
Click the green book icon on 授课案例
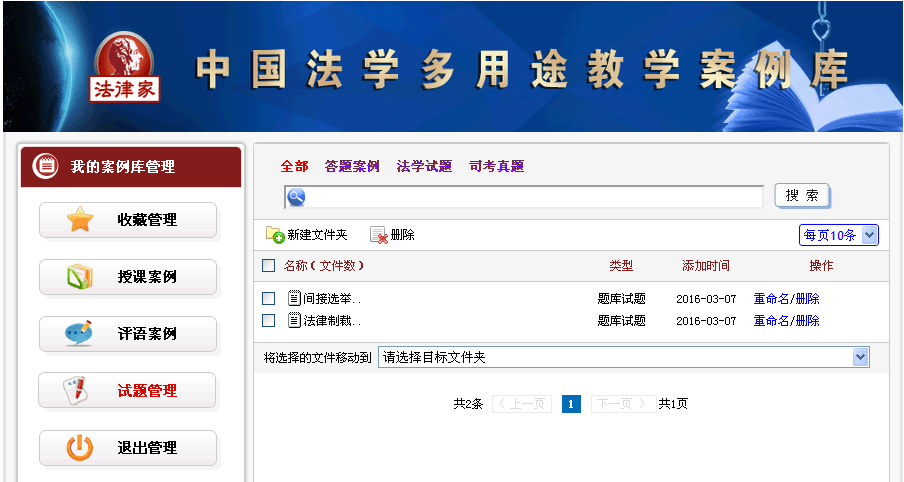80,276
